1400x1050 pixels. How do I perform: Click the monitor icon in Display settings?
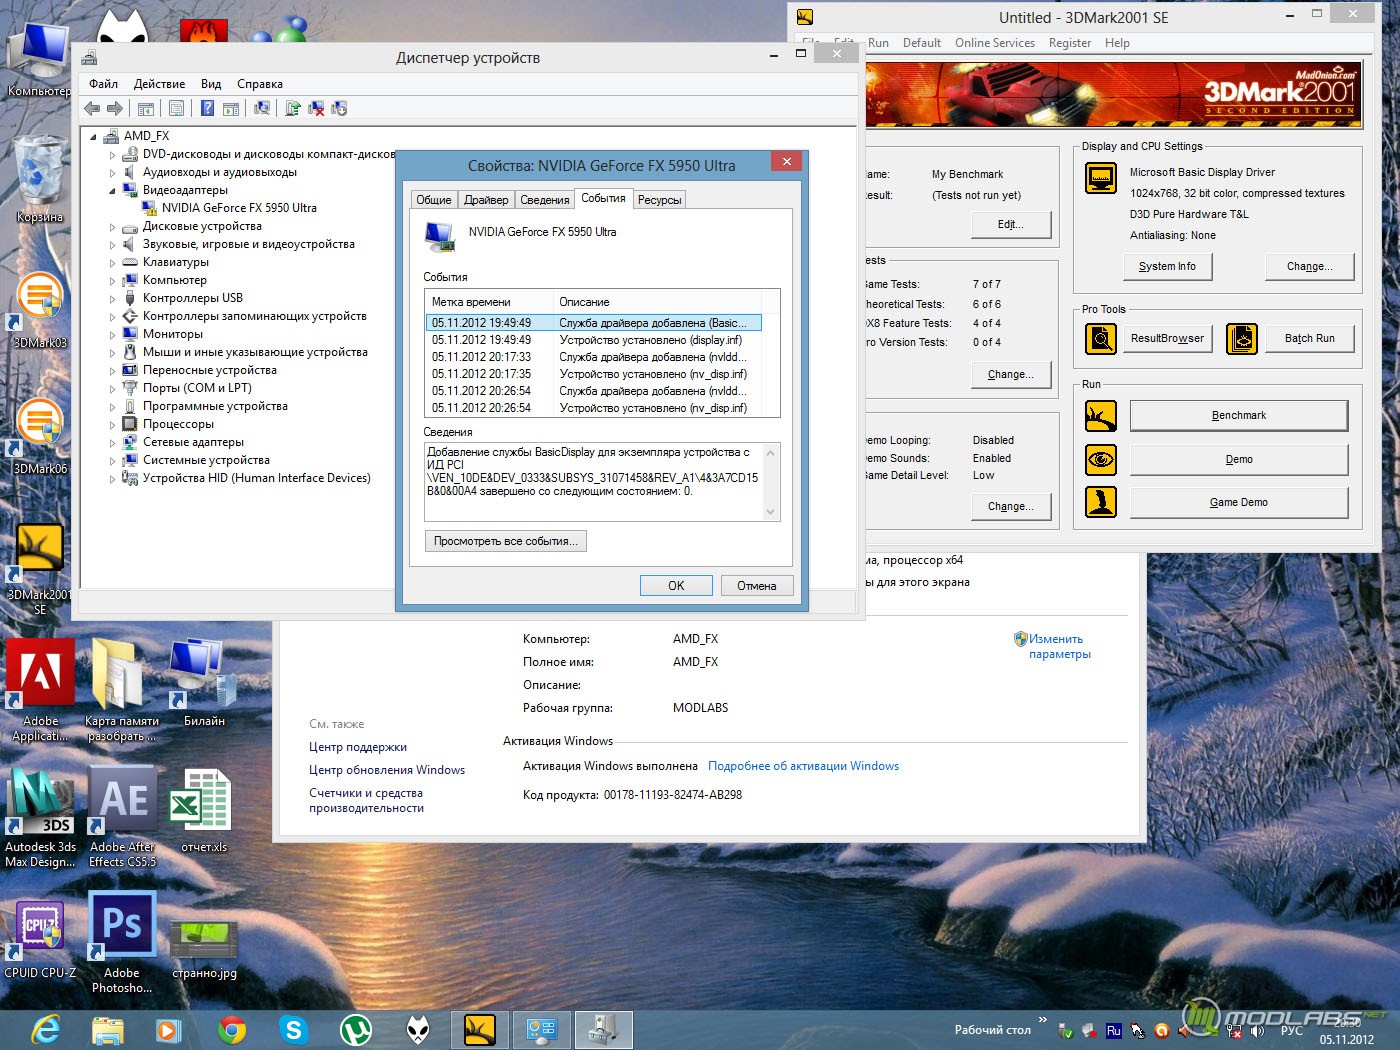pyautogui.click(x=1101, y=179)
